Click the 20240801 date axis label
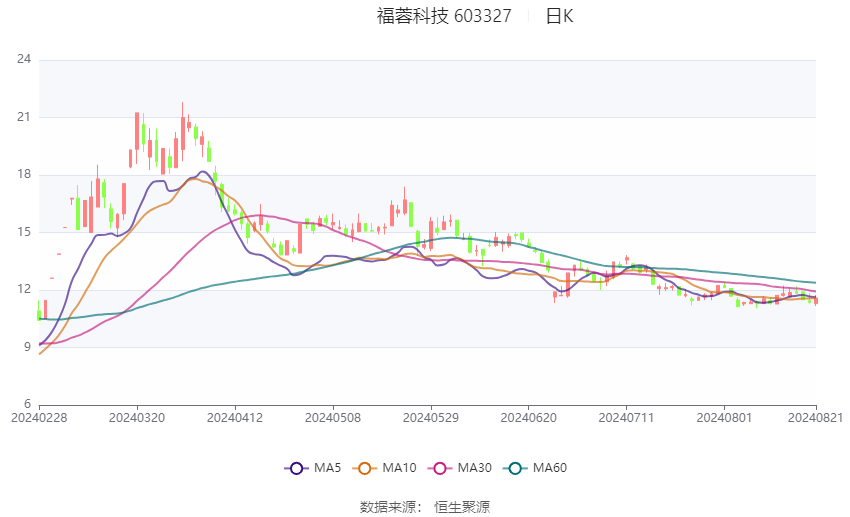This screenshot has height=517, width=850. coord(724,418)
